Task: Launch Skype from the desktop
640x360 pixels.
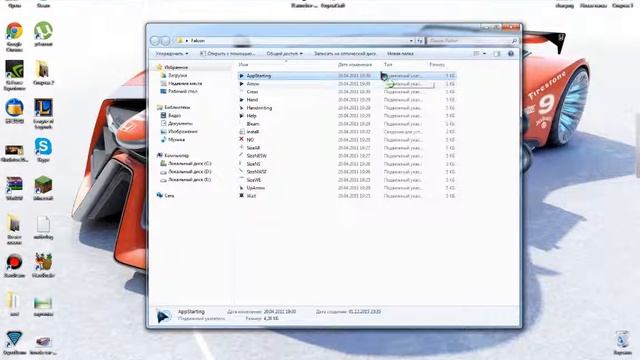Action: [43, 149]
